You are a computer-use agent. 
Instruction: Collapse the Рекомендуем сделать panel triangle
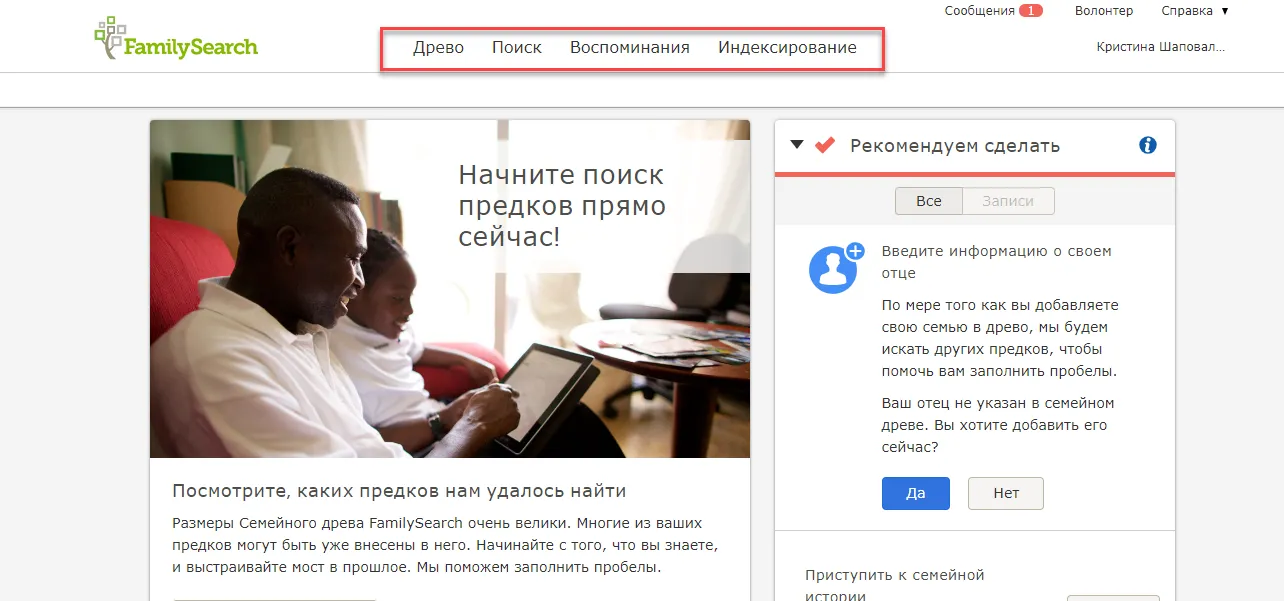797,144
